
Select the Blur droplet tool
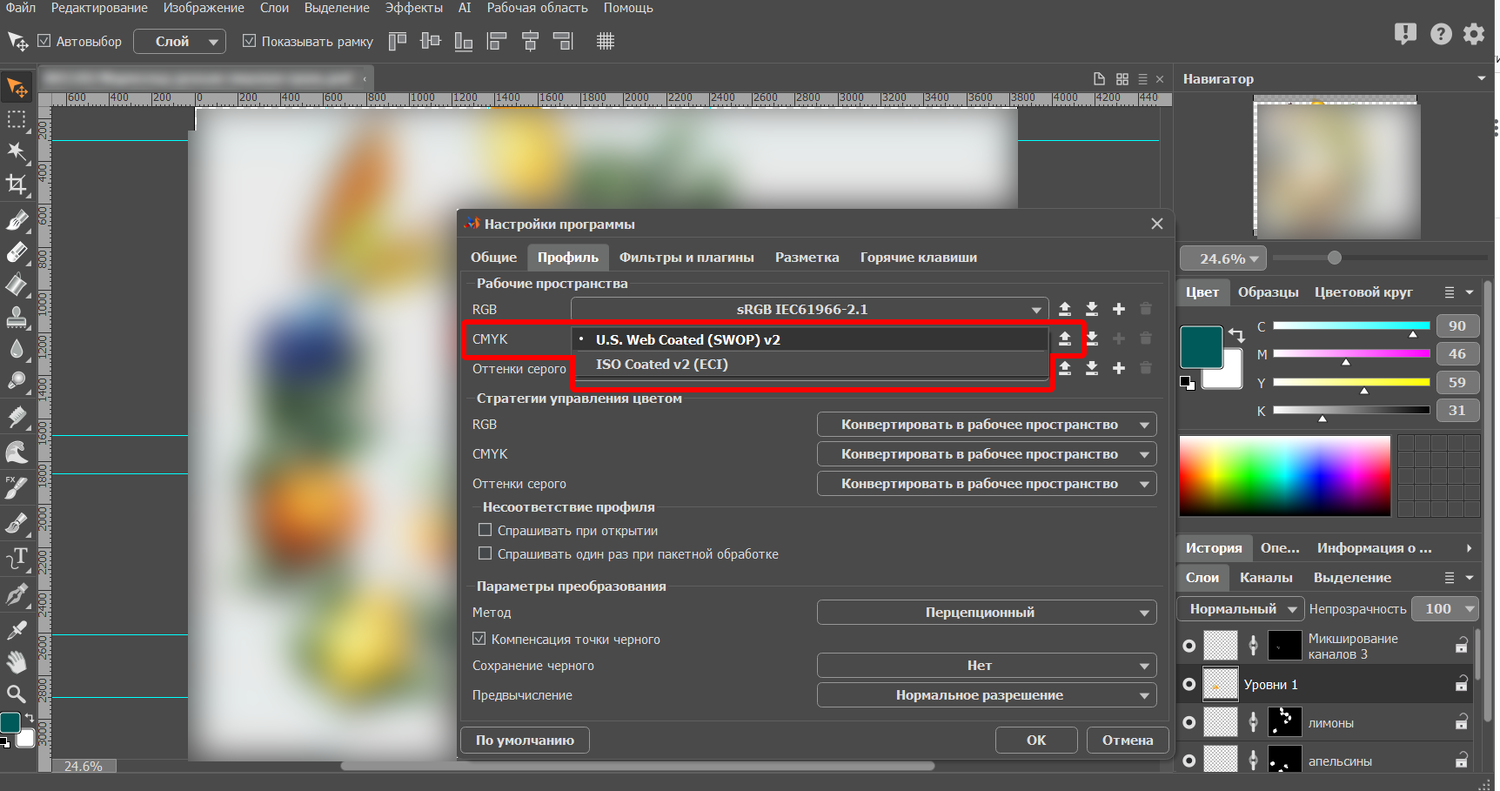(17, 349)
